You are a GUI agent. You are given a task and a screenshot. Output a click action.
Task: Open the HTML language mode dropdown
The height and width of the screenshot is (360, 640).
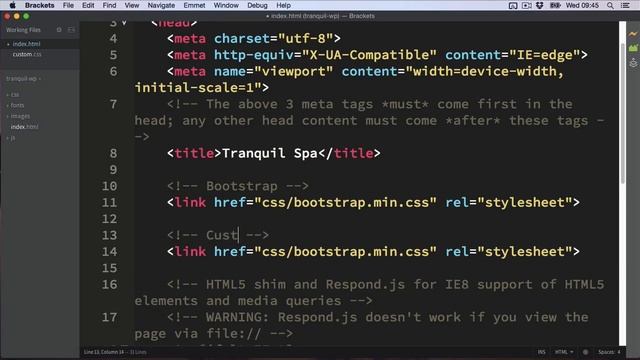[x=564, y=352]
